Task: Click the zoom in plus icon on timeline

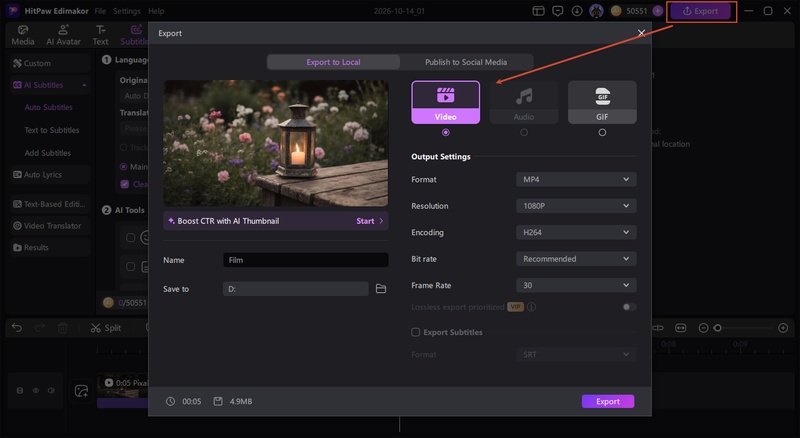Action: 783,328
